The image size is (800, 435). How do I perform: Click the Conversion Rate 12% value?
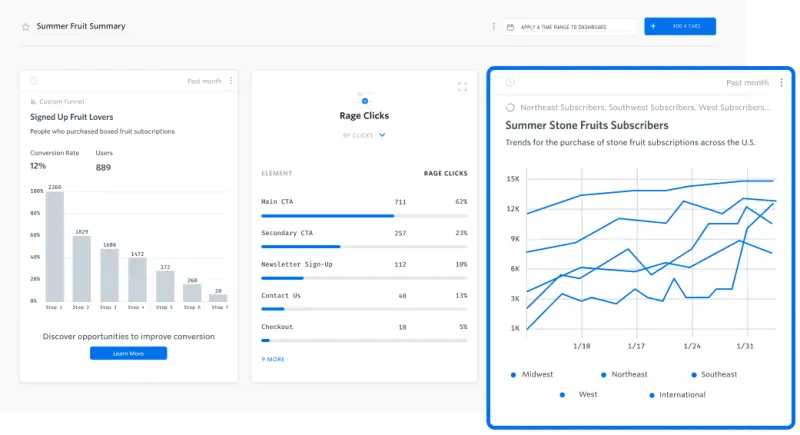pos(38,166)
